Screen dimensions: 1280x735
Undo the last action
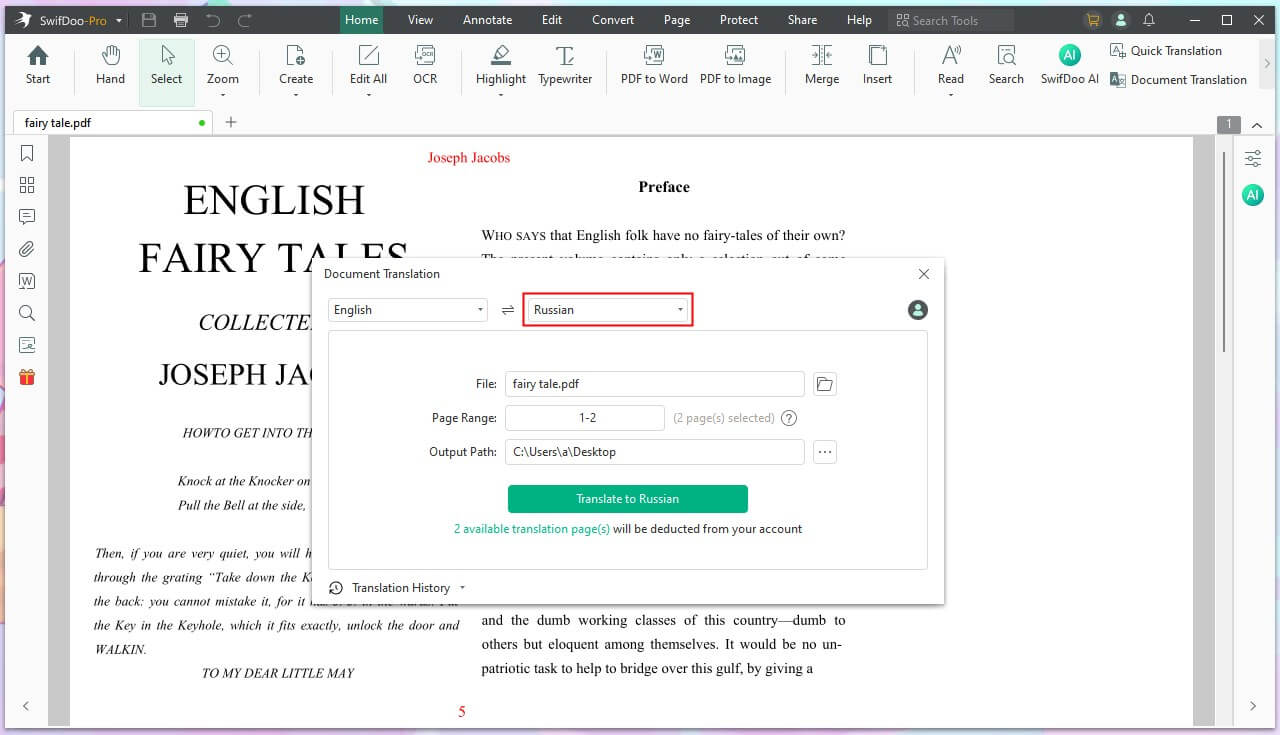click(x=212, y=20)
